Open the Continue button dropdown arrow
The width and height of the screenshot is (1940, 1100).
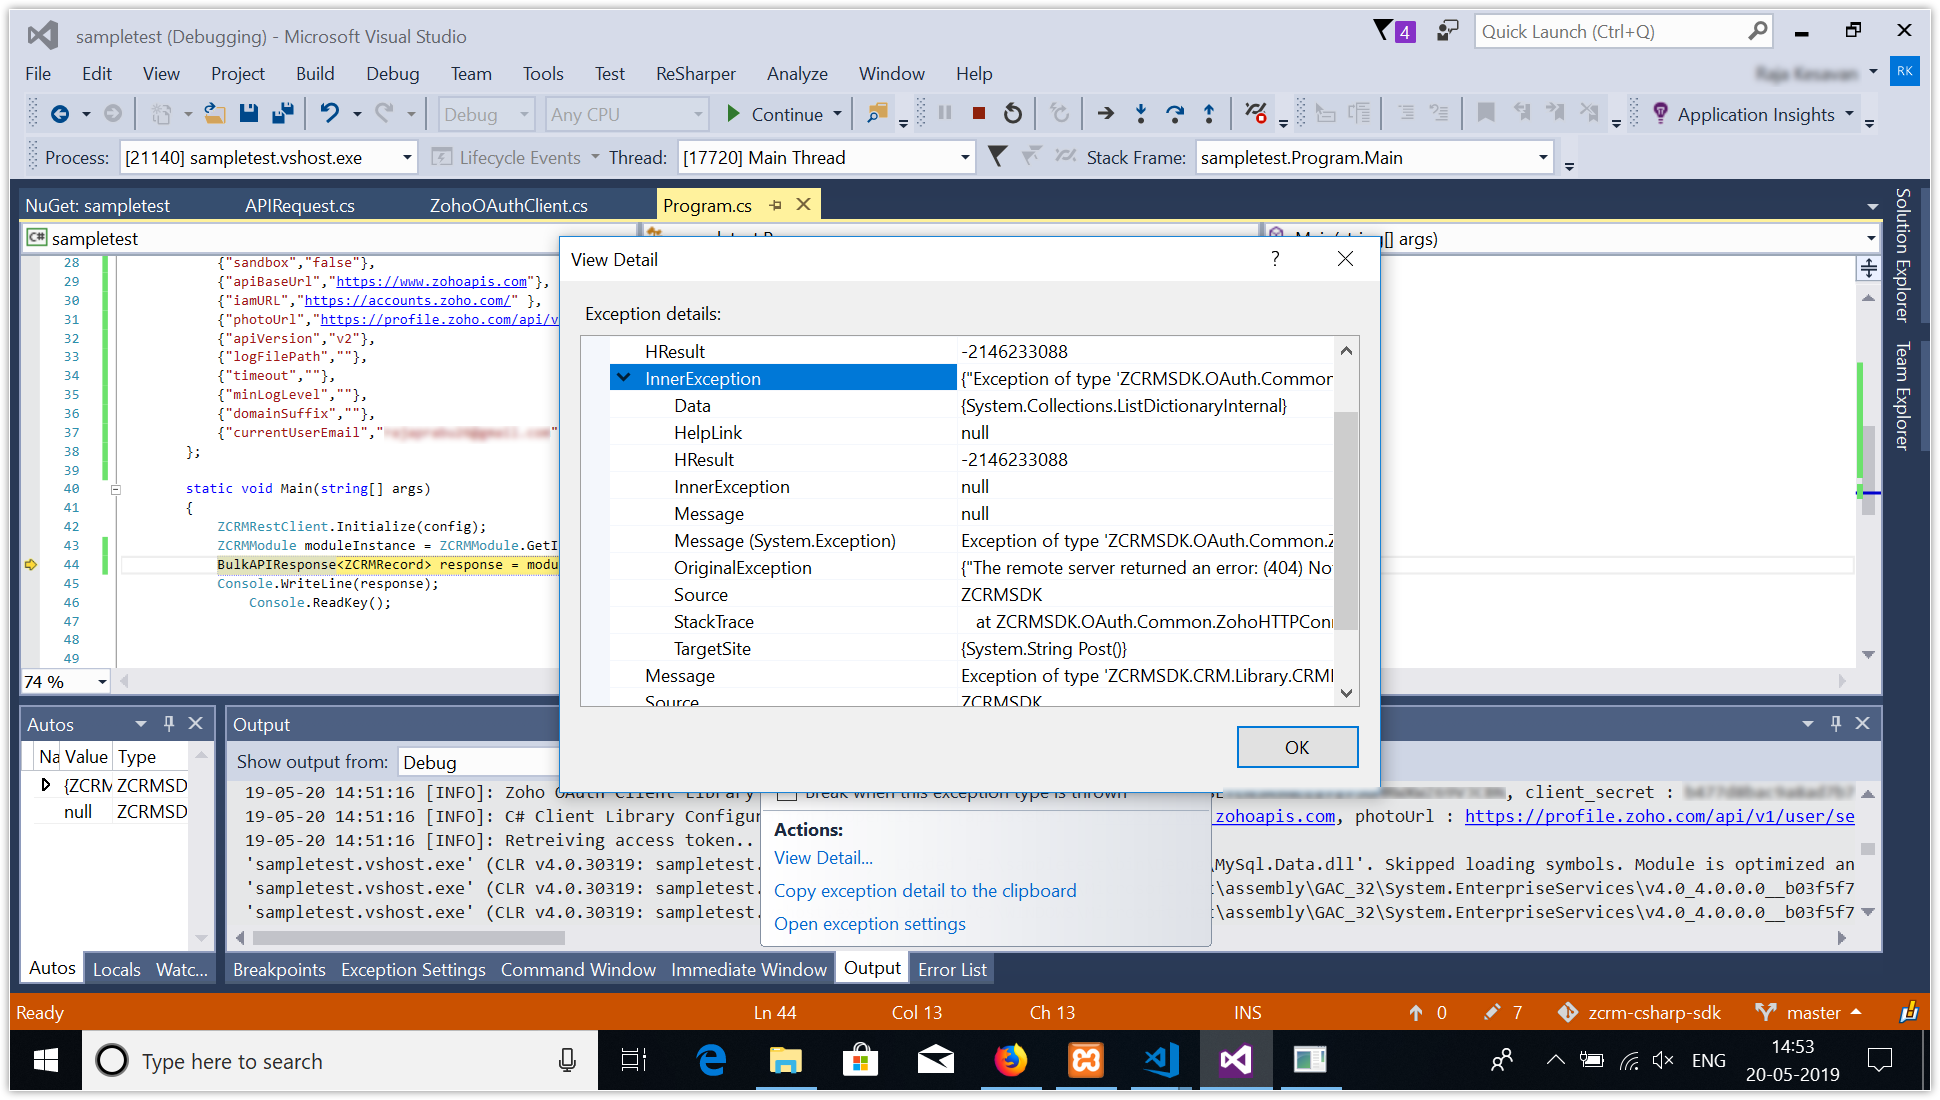coord(838,114)
